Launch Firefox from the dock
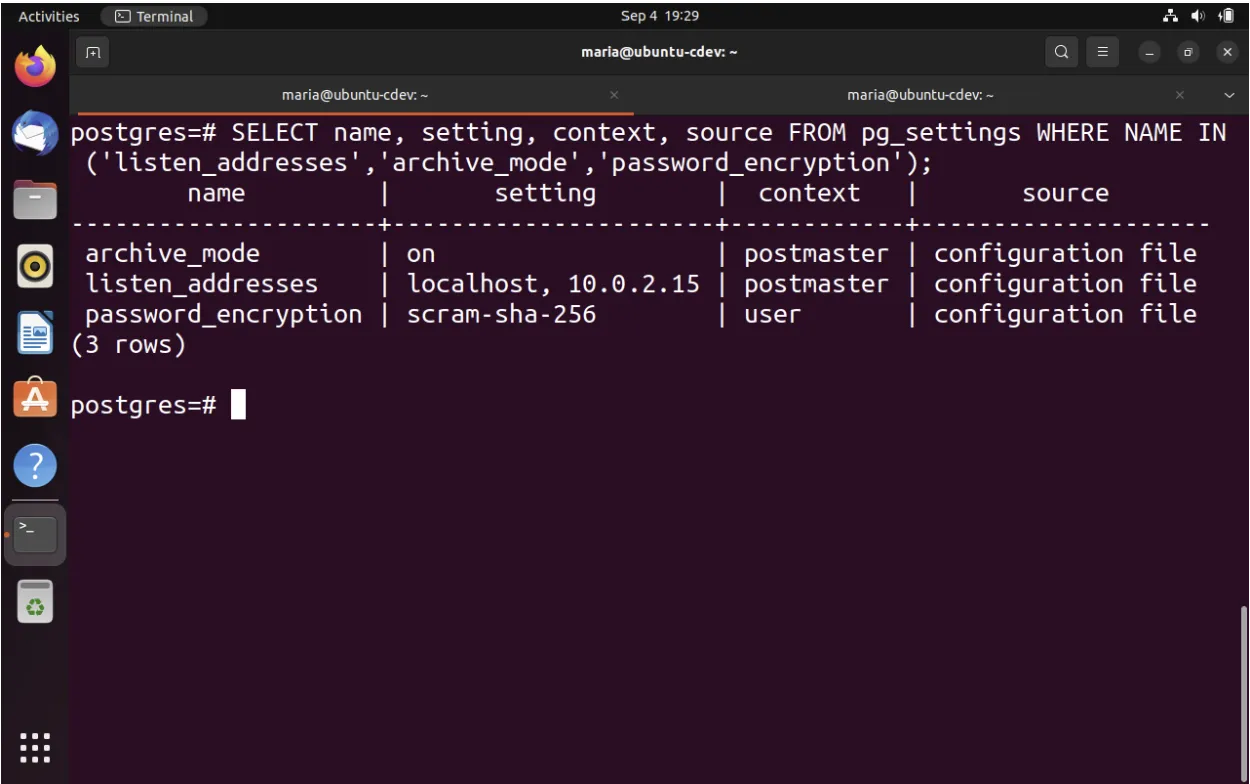The width and height of the screenshot is (1250, 784). (35, 68)
